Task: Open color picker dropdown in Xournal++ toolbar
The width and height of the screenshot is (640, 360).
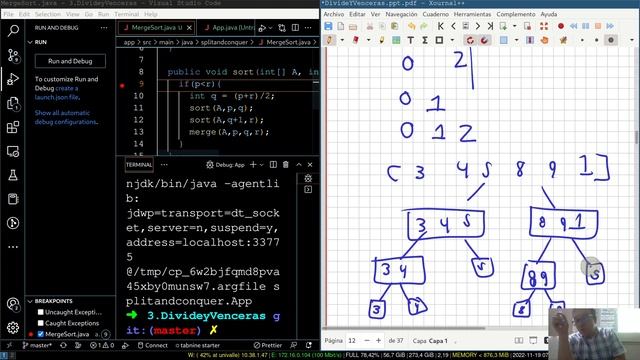Action: [x=632, y=40]
